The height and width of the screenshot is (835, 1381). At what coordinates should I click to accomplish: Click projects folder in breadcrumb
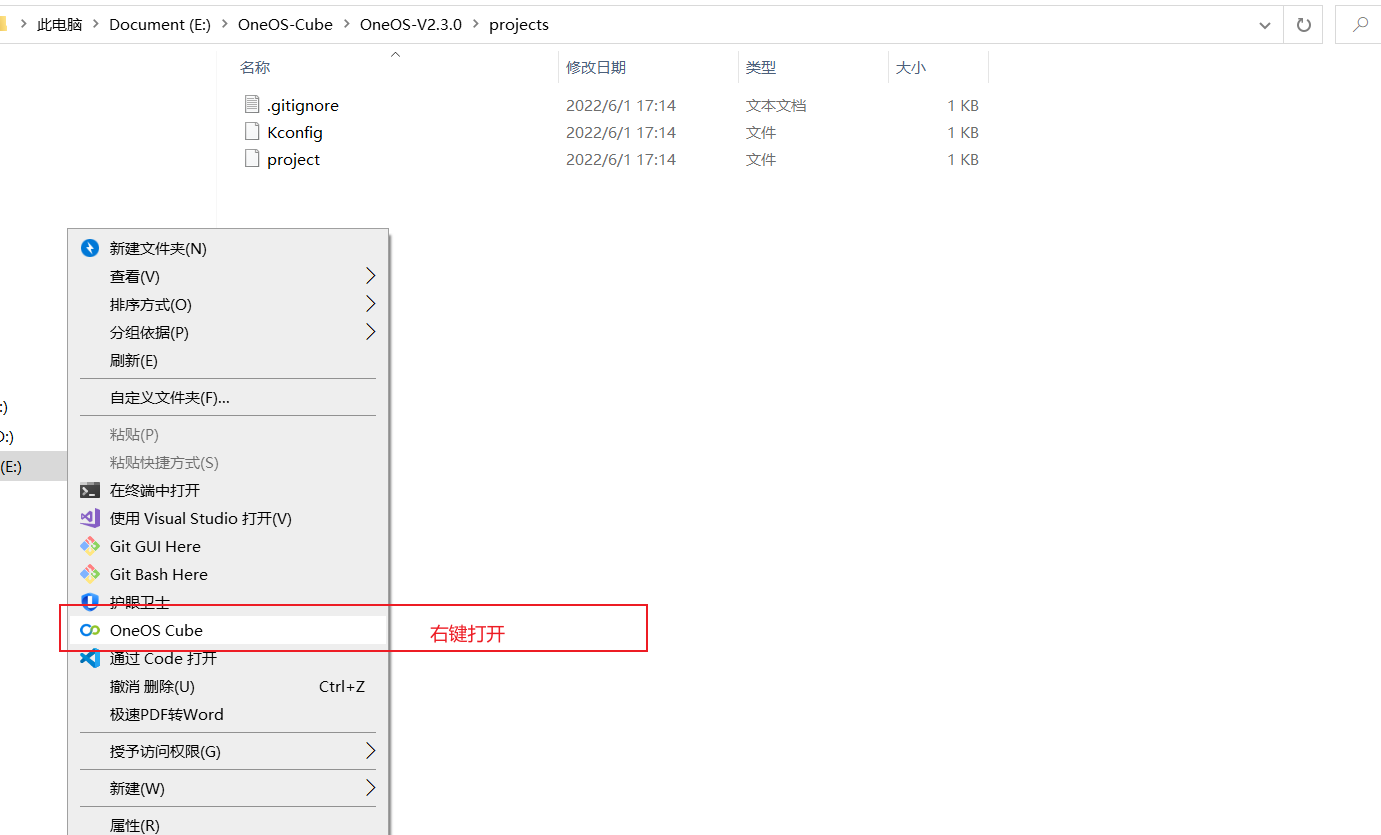tap(519, 25)
